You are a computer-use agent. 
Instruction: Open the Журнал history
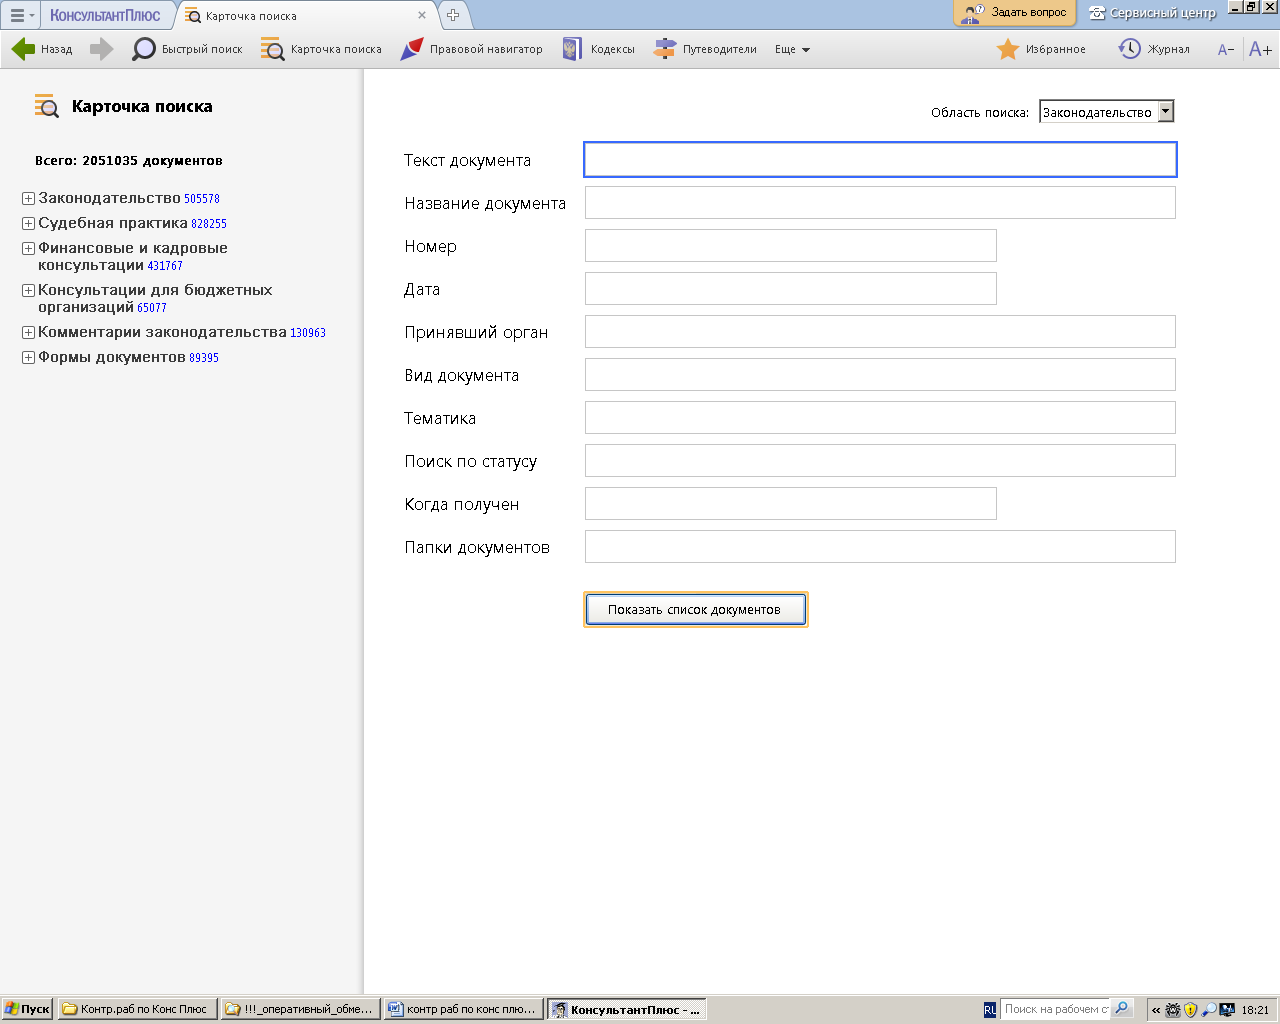[1154, 49]
